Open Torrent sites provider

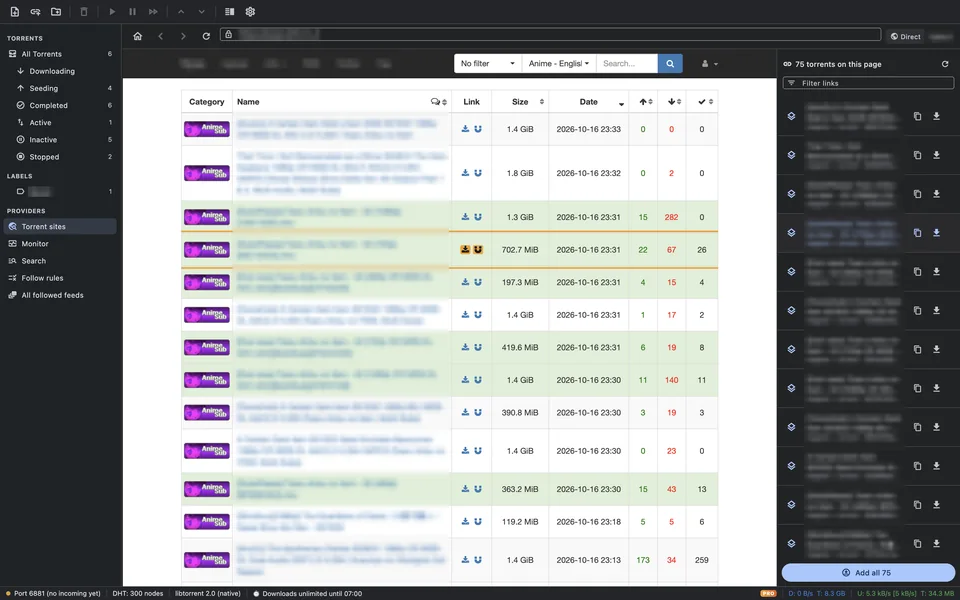[x=61, y=227]
